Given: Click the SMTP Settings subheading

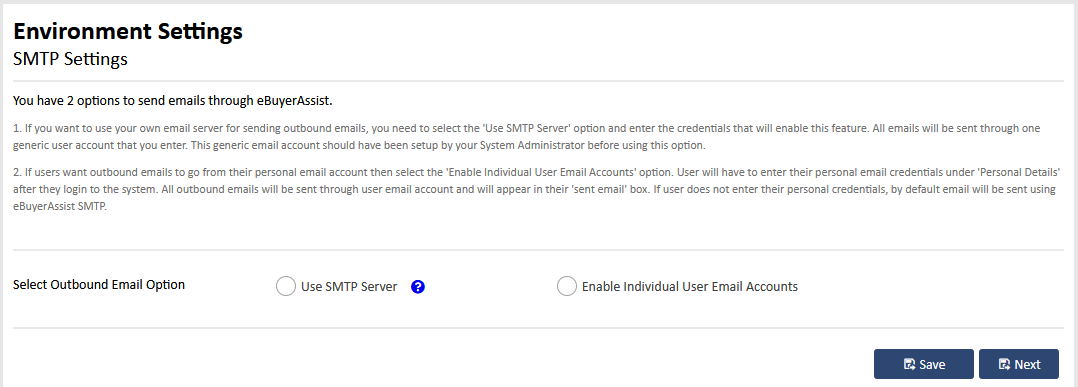Looking at the screenshot, I should coord(70,59).
